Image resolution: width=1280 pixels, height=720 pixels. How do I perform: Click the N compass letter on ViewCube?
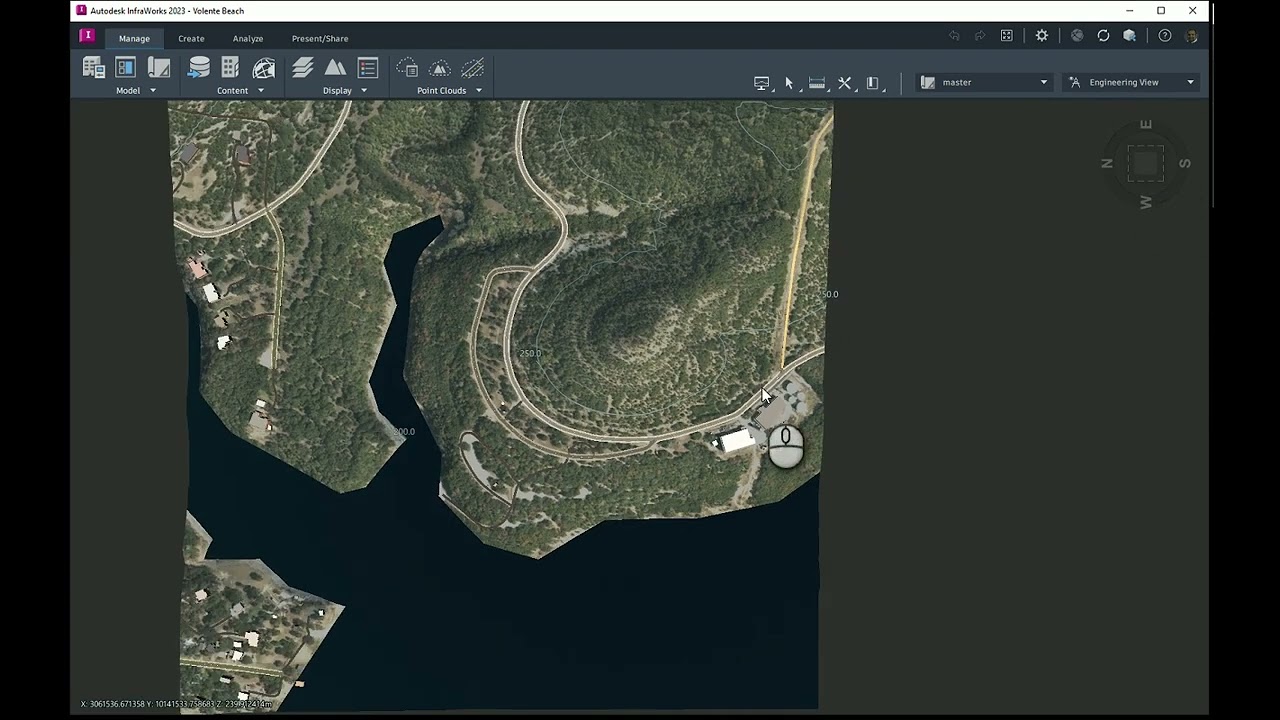point(1107,163)
